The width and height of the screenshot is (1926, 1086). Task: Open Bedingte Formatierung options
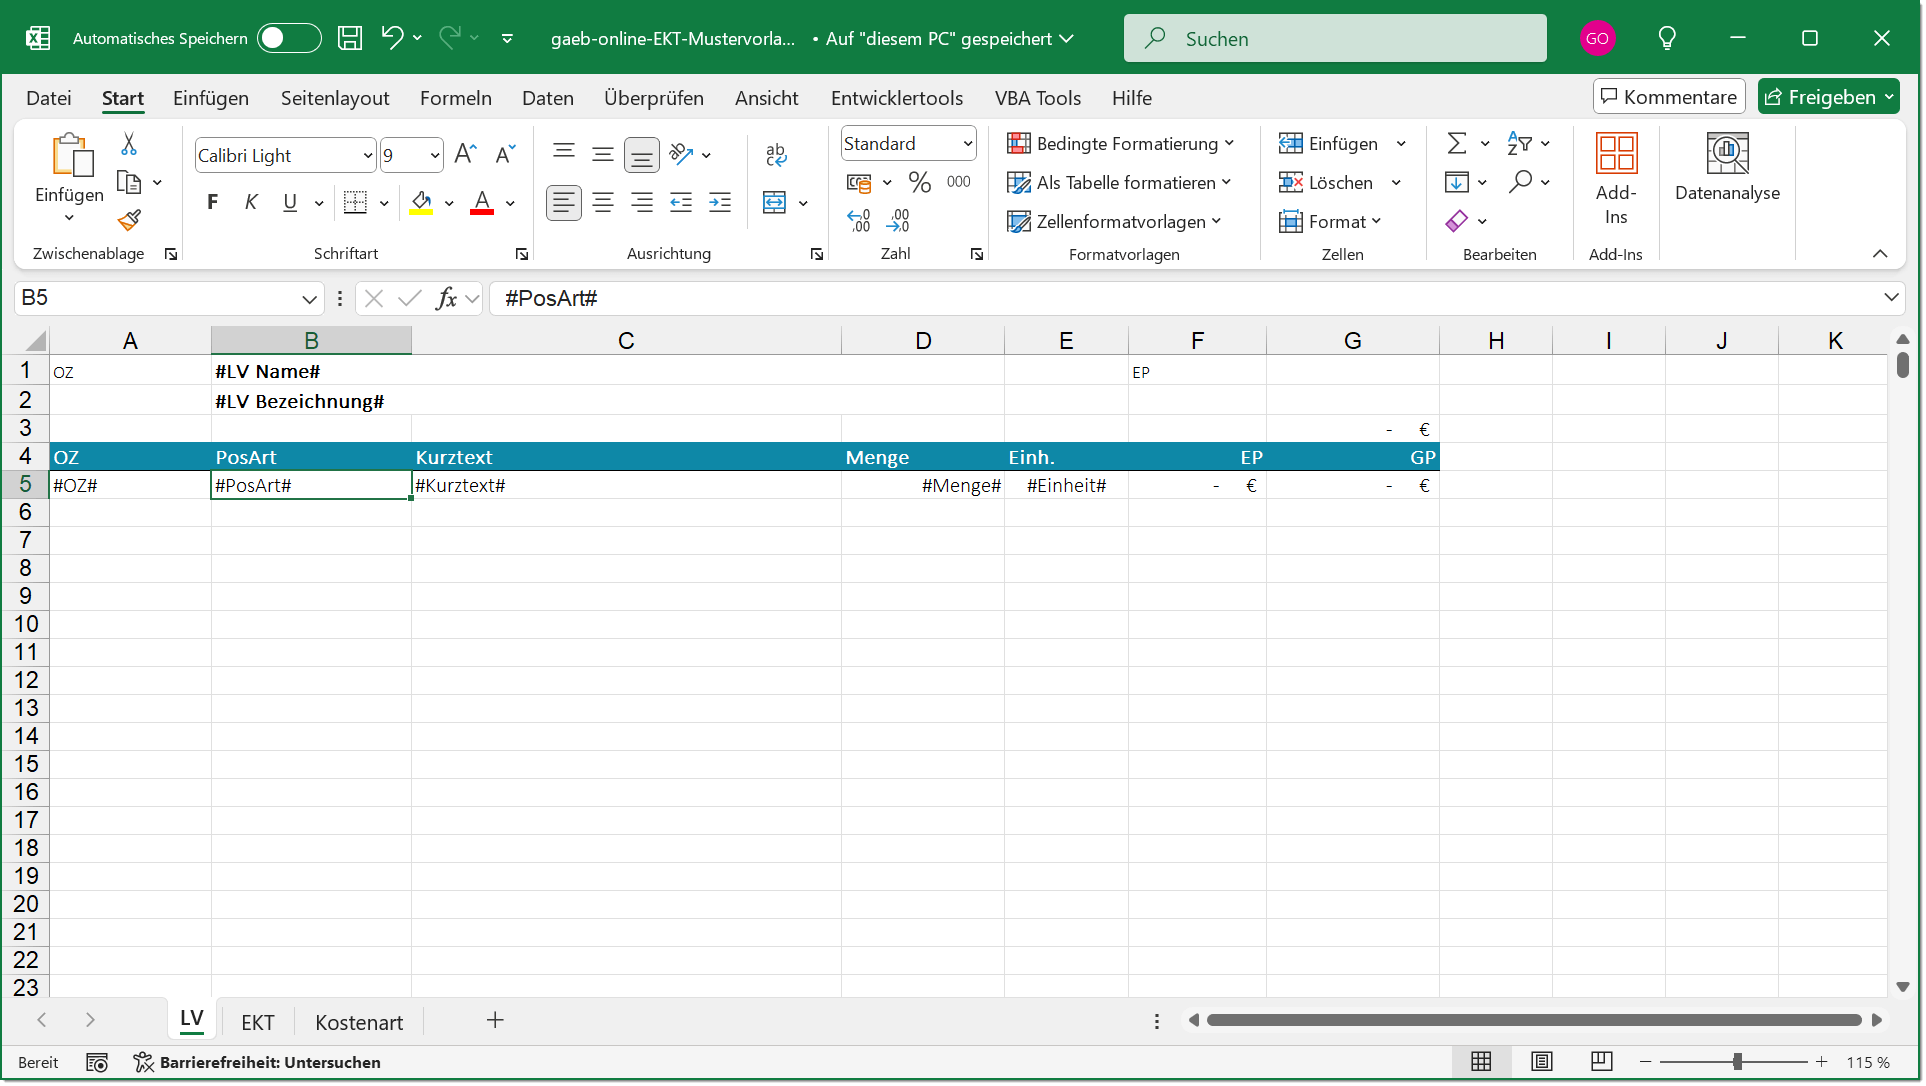click(x=1120, y=143)
